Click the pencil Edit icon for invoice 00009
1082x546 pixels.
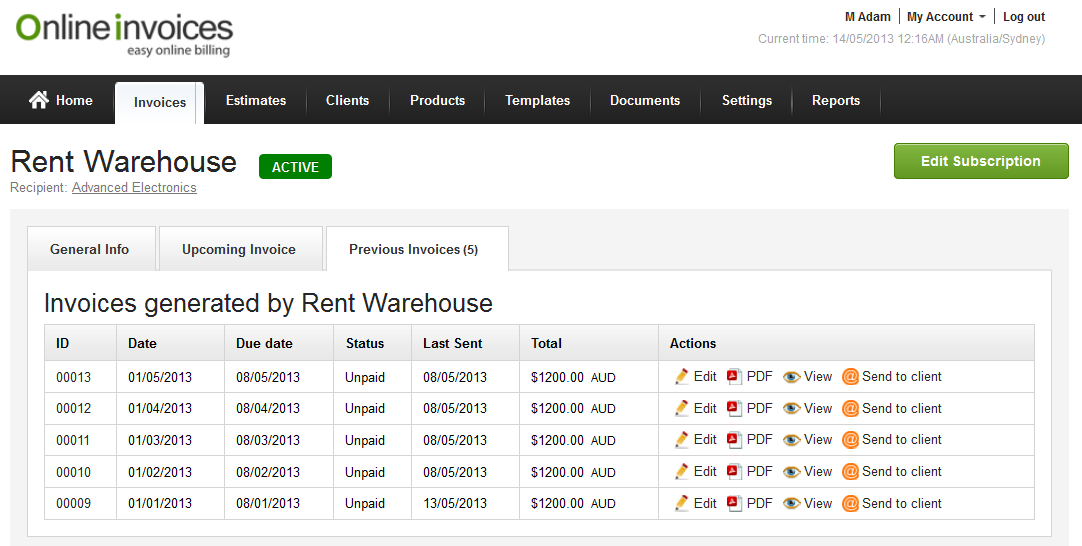682,504
